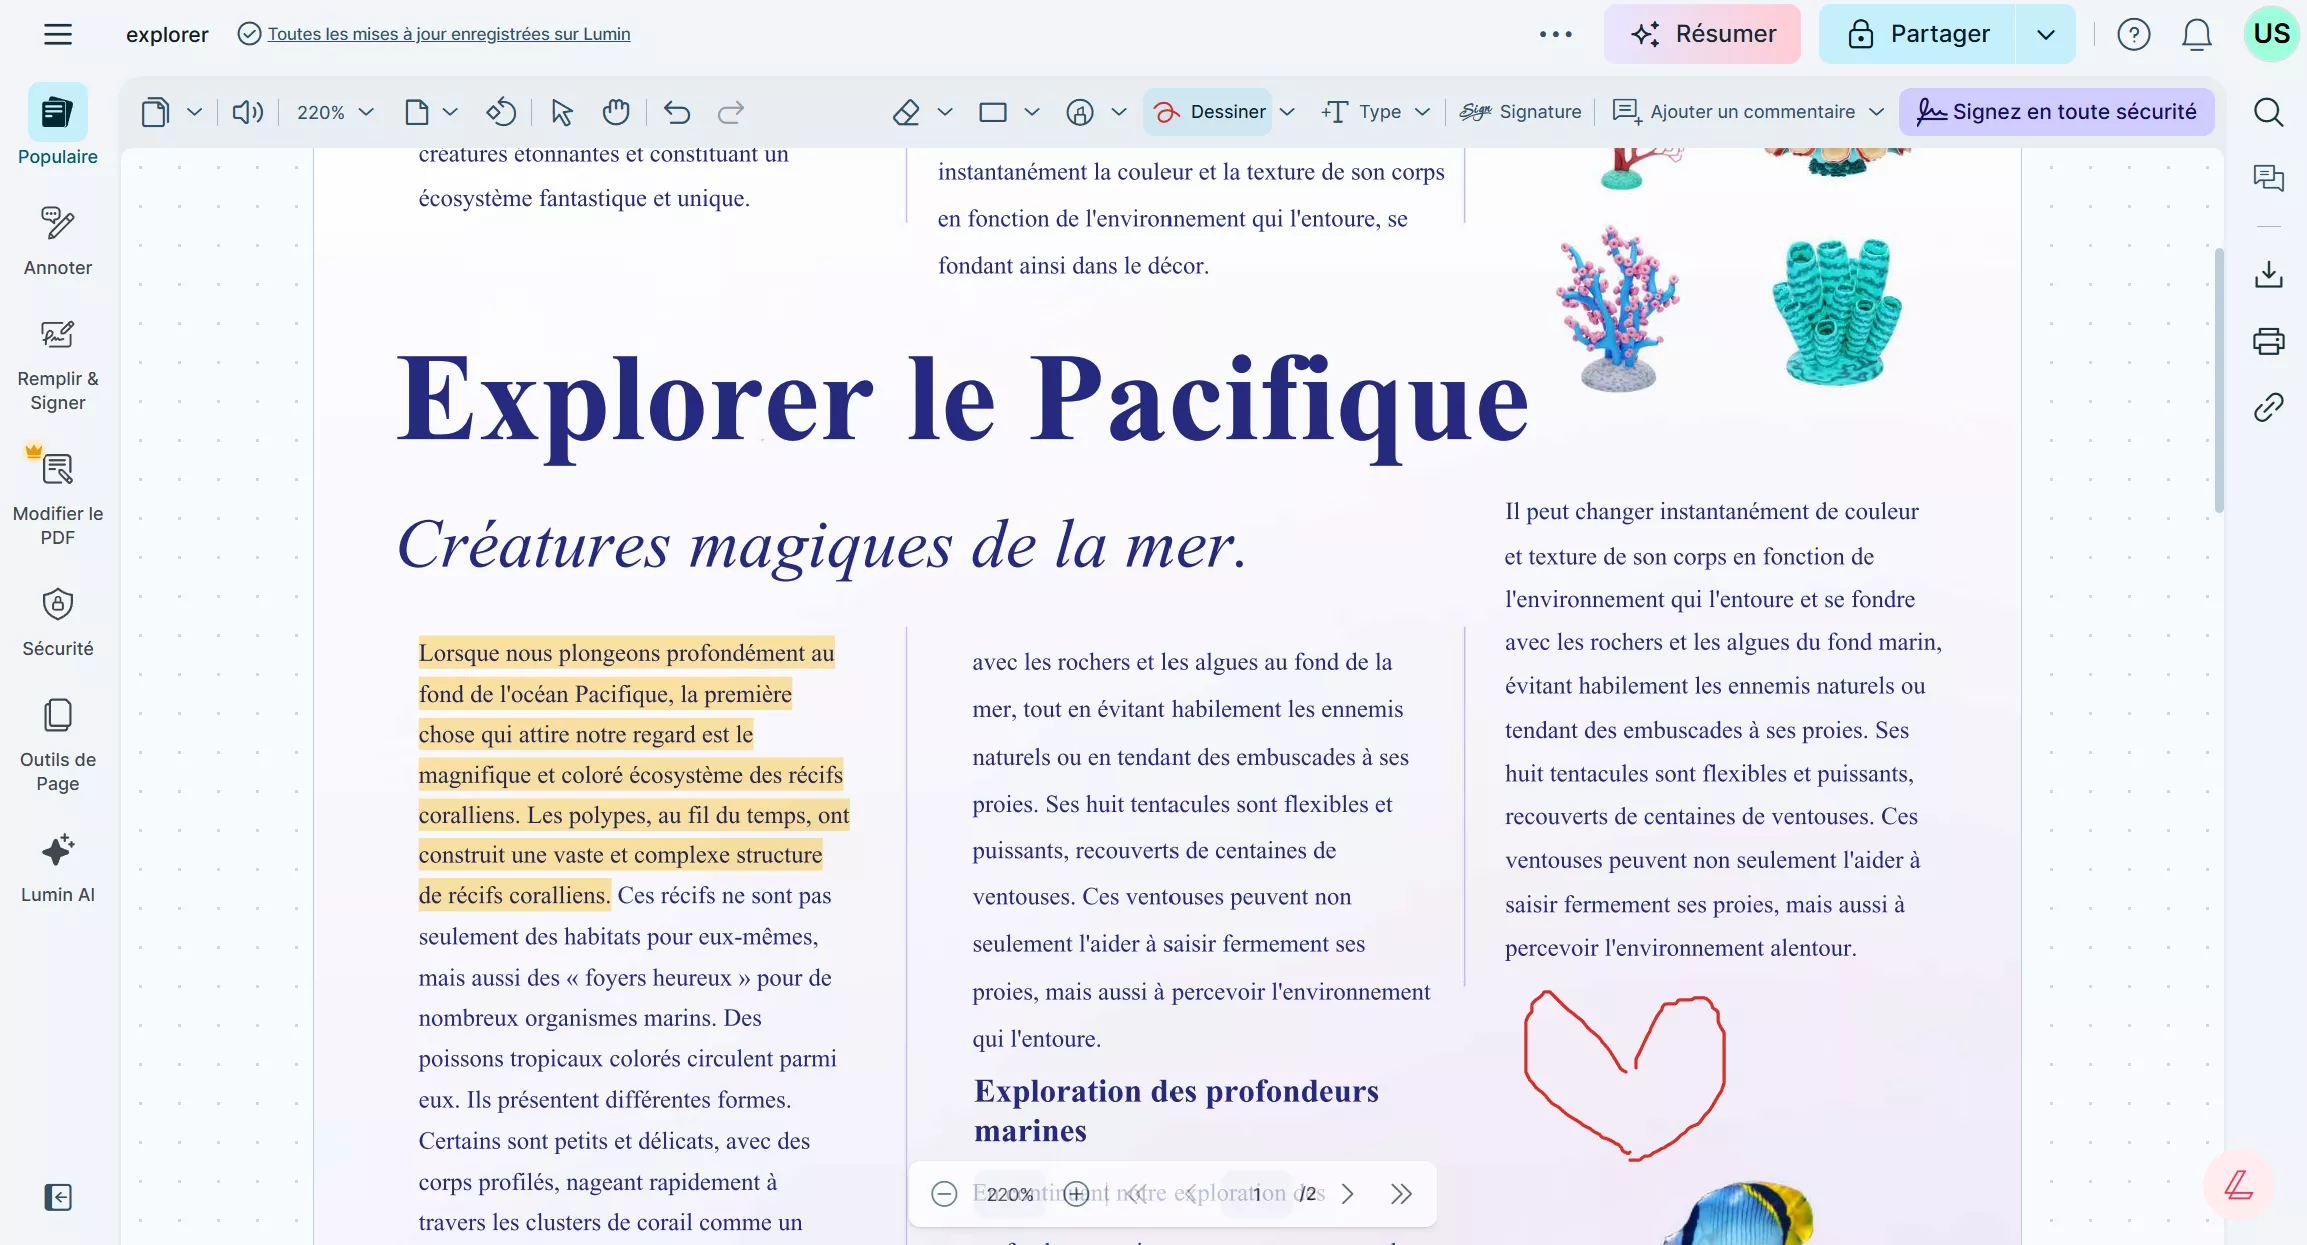
Task: Expand the Partager dropdown arrow
Action: coord(2045,34)
